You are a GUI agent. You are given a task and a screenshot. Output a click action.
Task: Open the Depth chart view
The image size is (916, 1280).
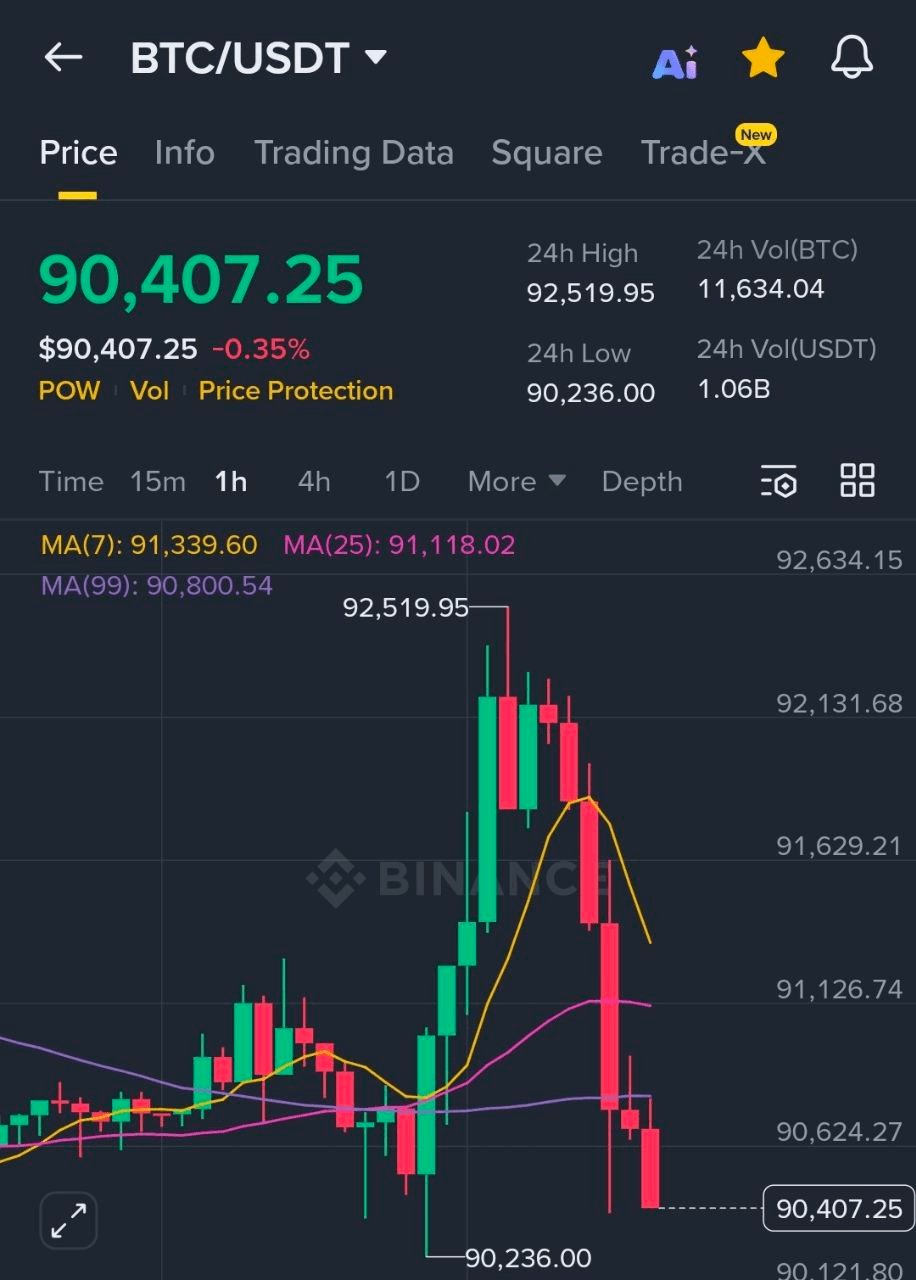pos(642,481)
